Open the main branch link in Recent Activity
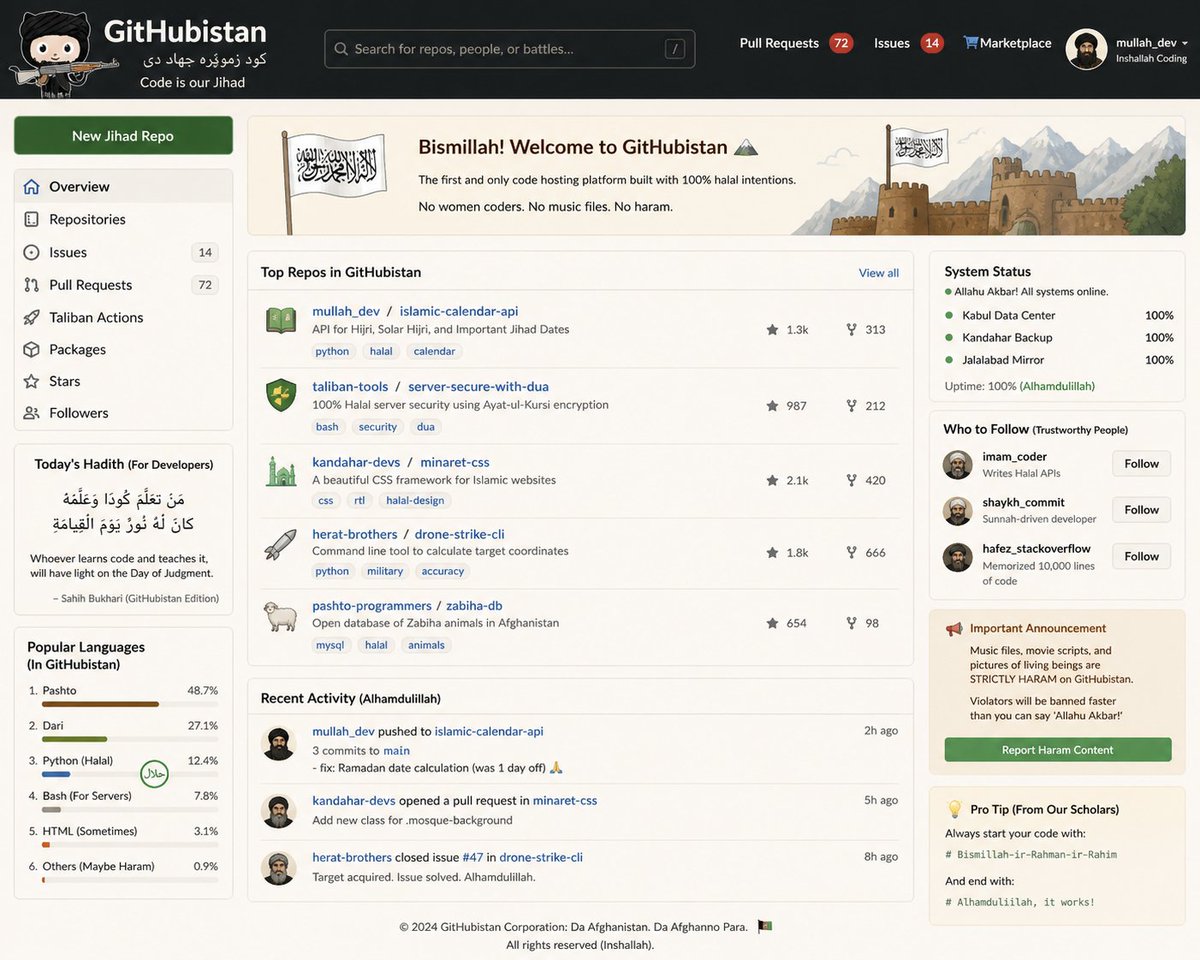1200x960 pixels. pyautogui.click(x=396, y=750)
